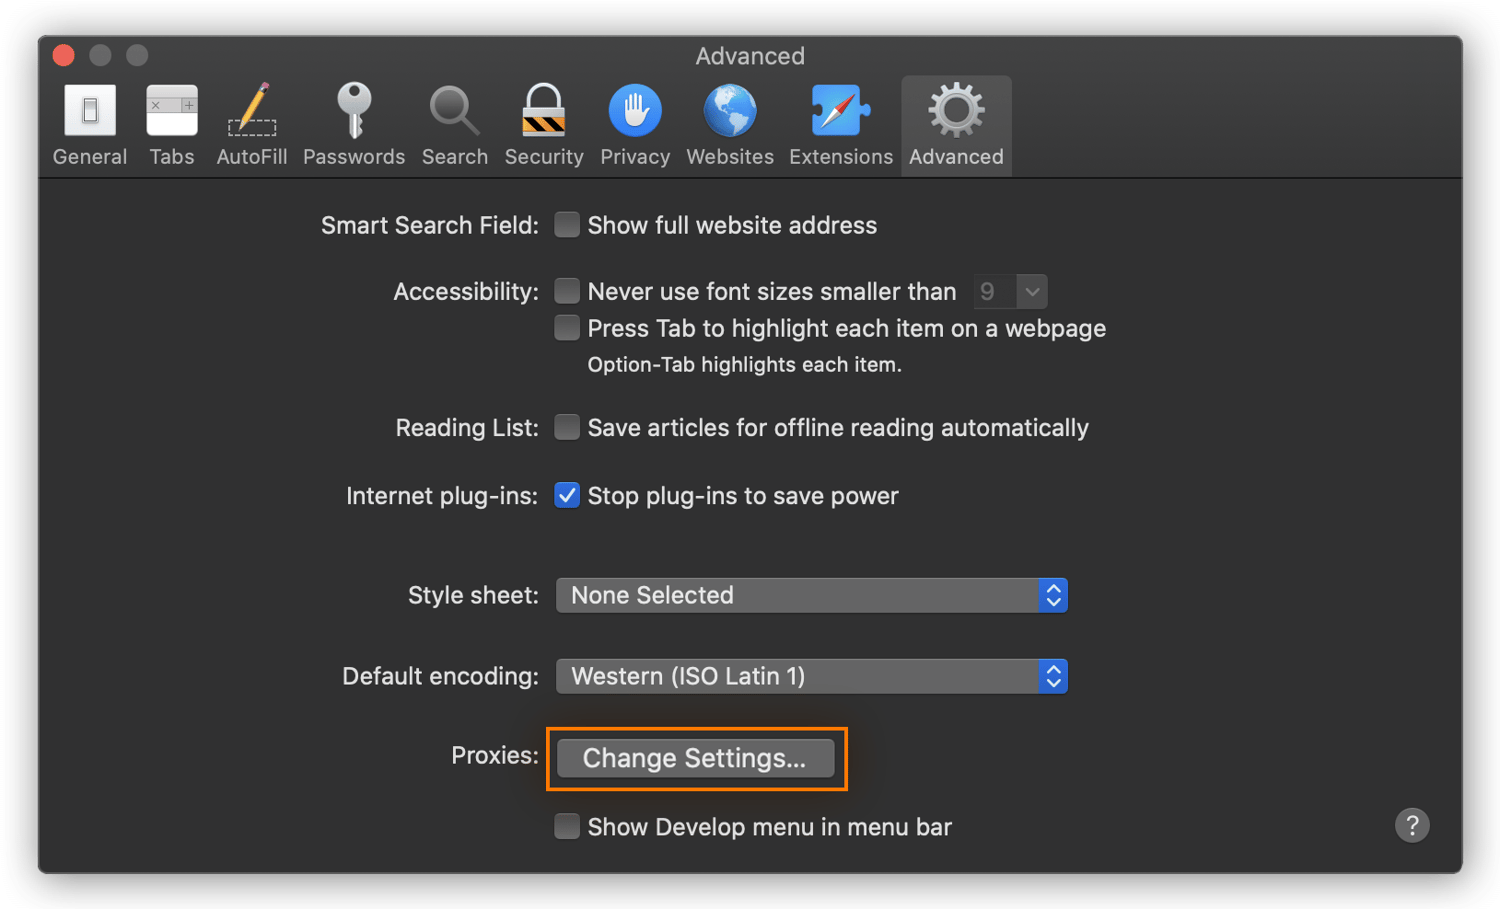The height and width of the screenshot is (909, 1500).
Task: Select the AutoFill pencil icon
Action: (x=251, y=120)
